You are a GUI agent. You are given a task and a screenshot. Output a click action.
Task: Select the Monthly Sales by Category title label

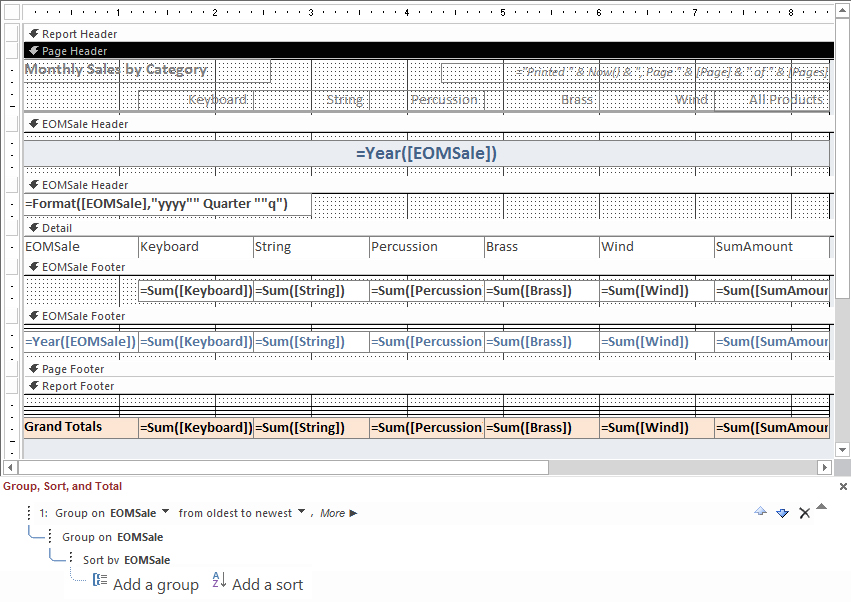[116, 70]
